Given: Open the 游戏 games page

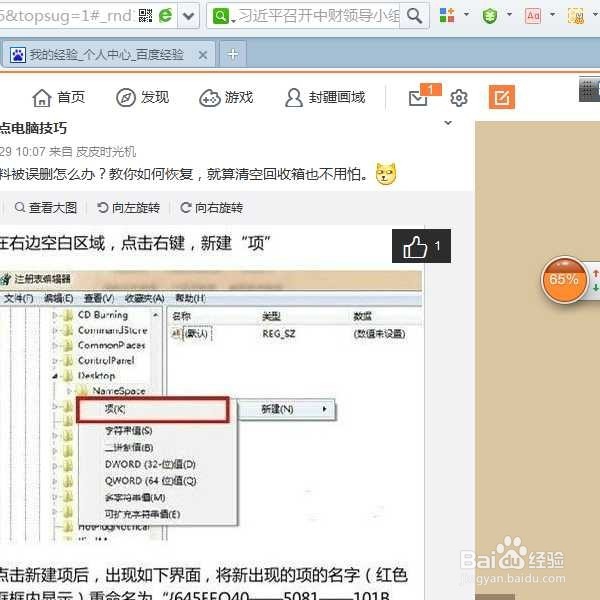Looking at the screenshot, I should click(226, 98).
